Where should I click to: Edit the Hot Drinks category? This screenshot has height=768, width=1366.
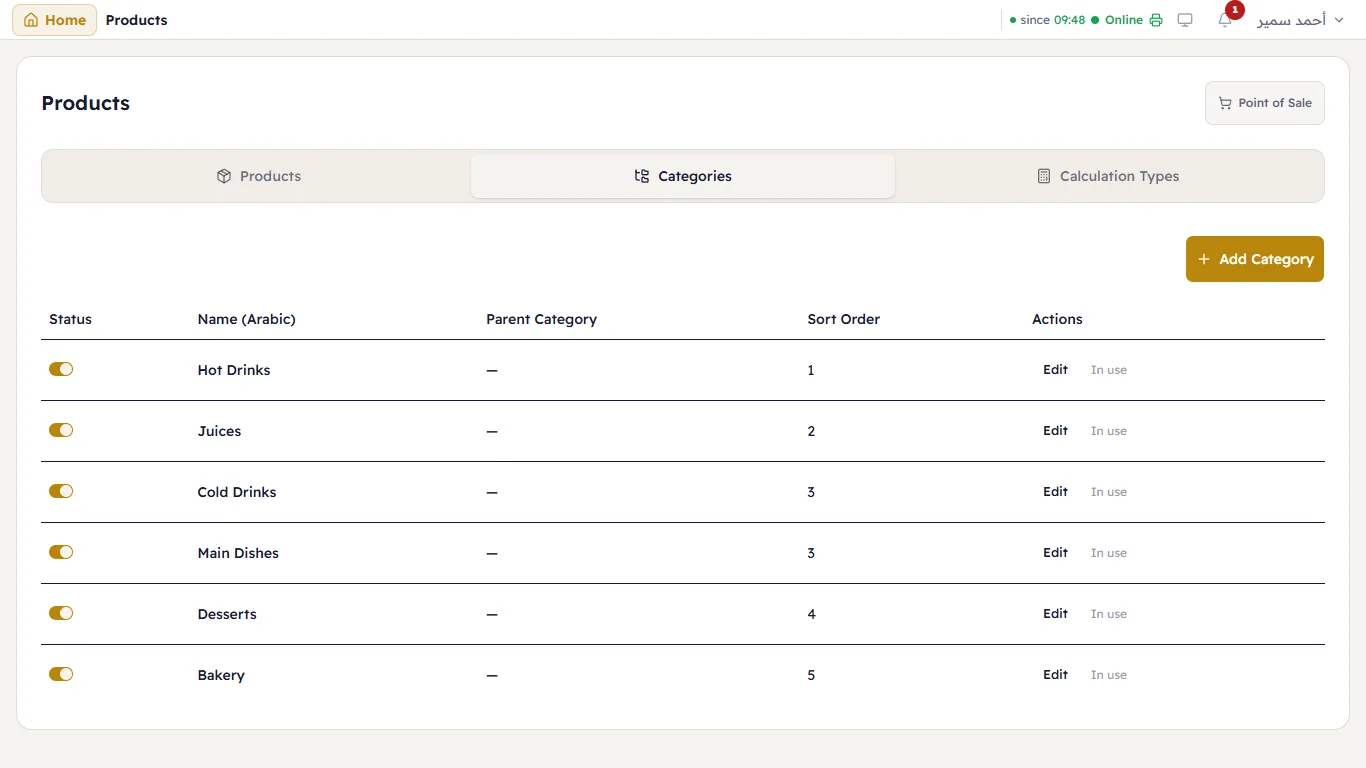point(1056,370)
